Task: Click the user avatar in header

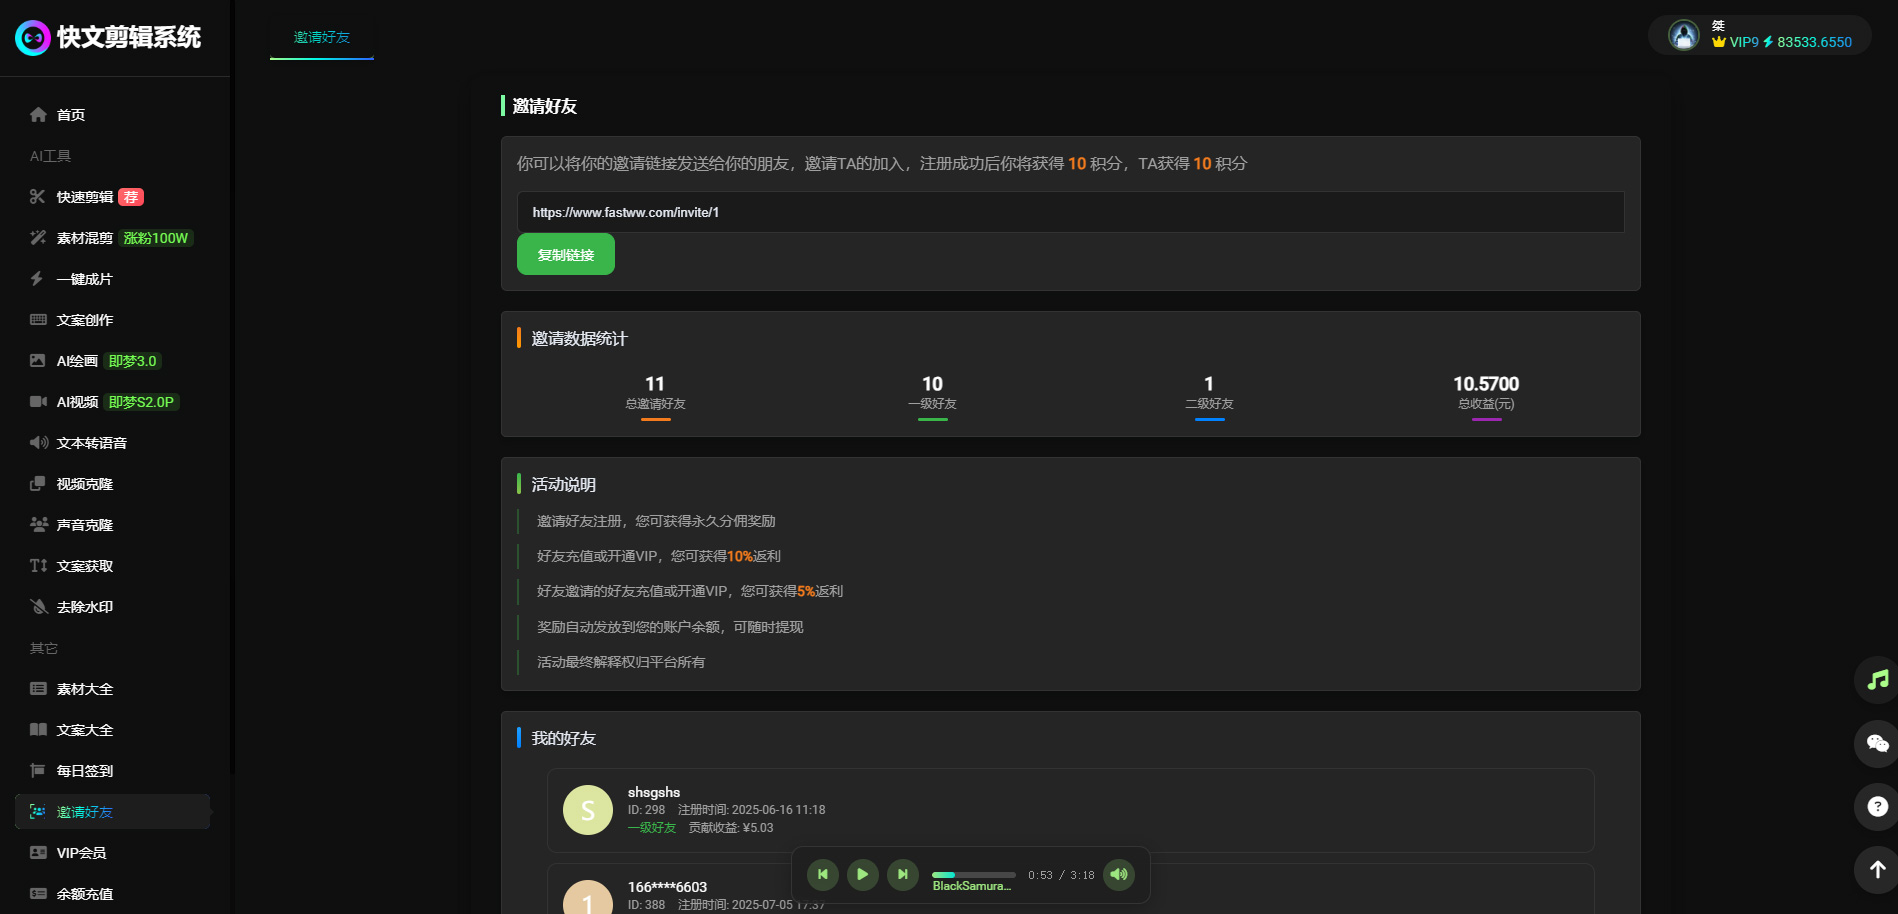Action: (x=1684, y=36)
